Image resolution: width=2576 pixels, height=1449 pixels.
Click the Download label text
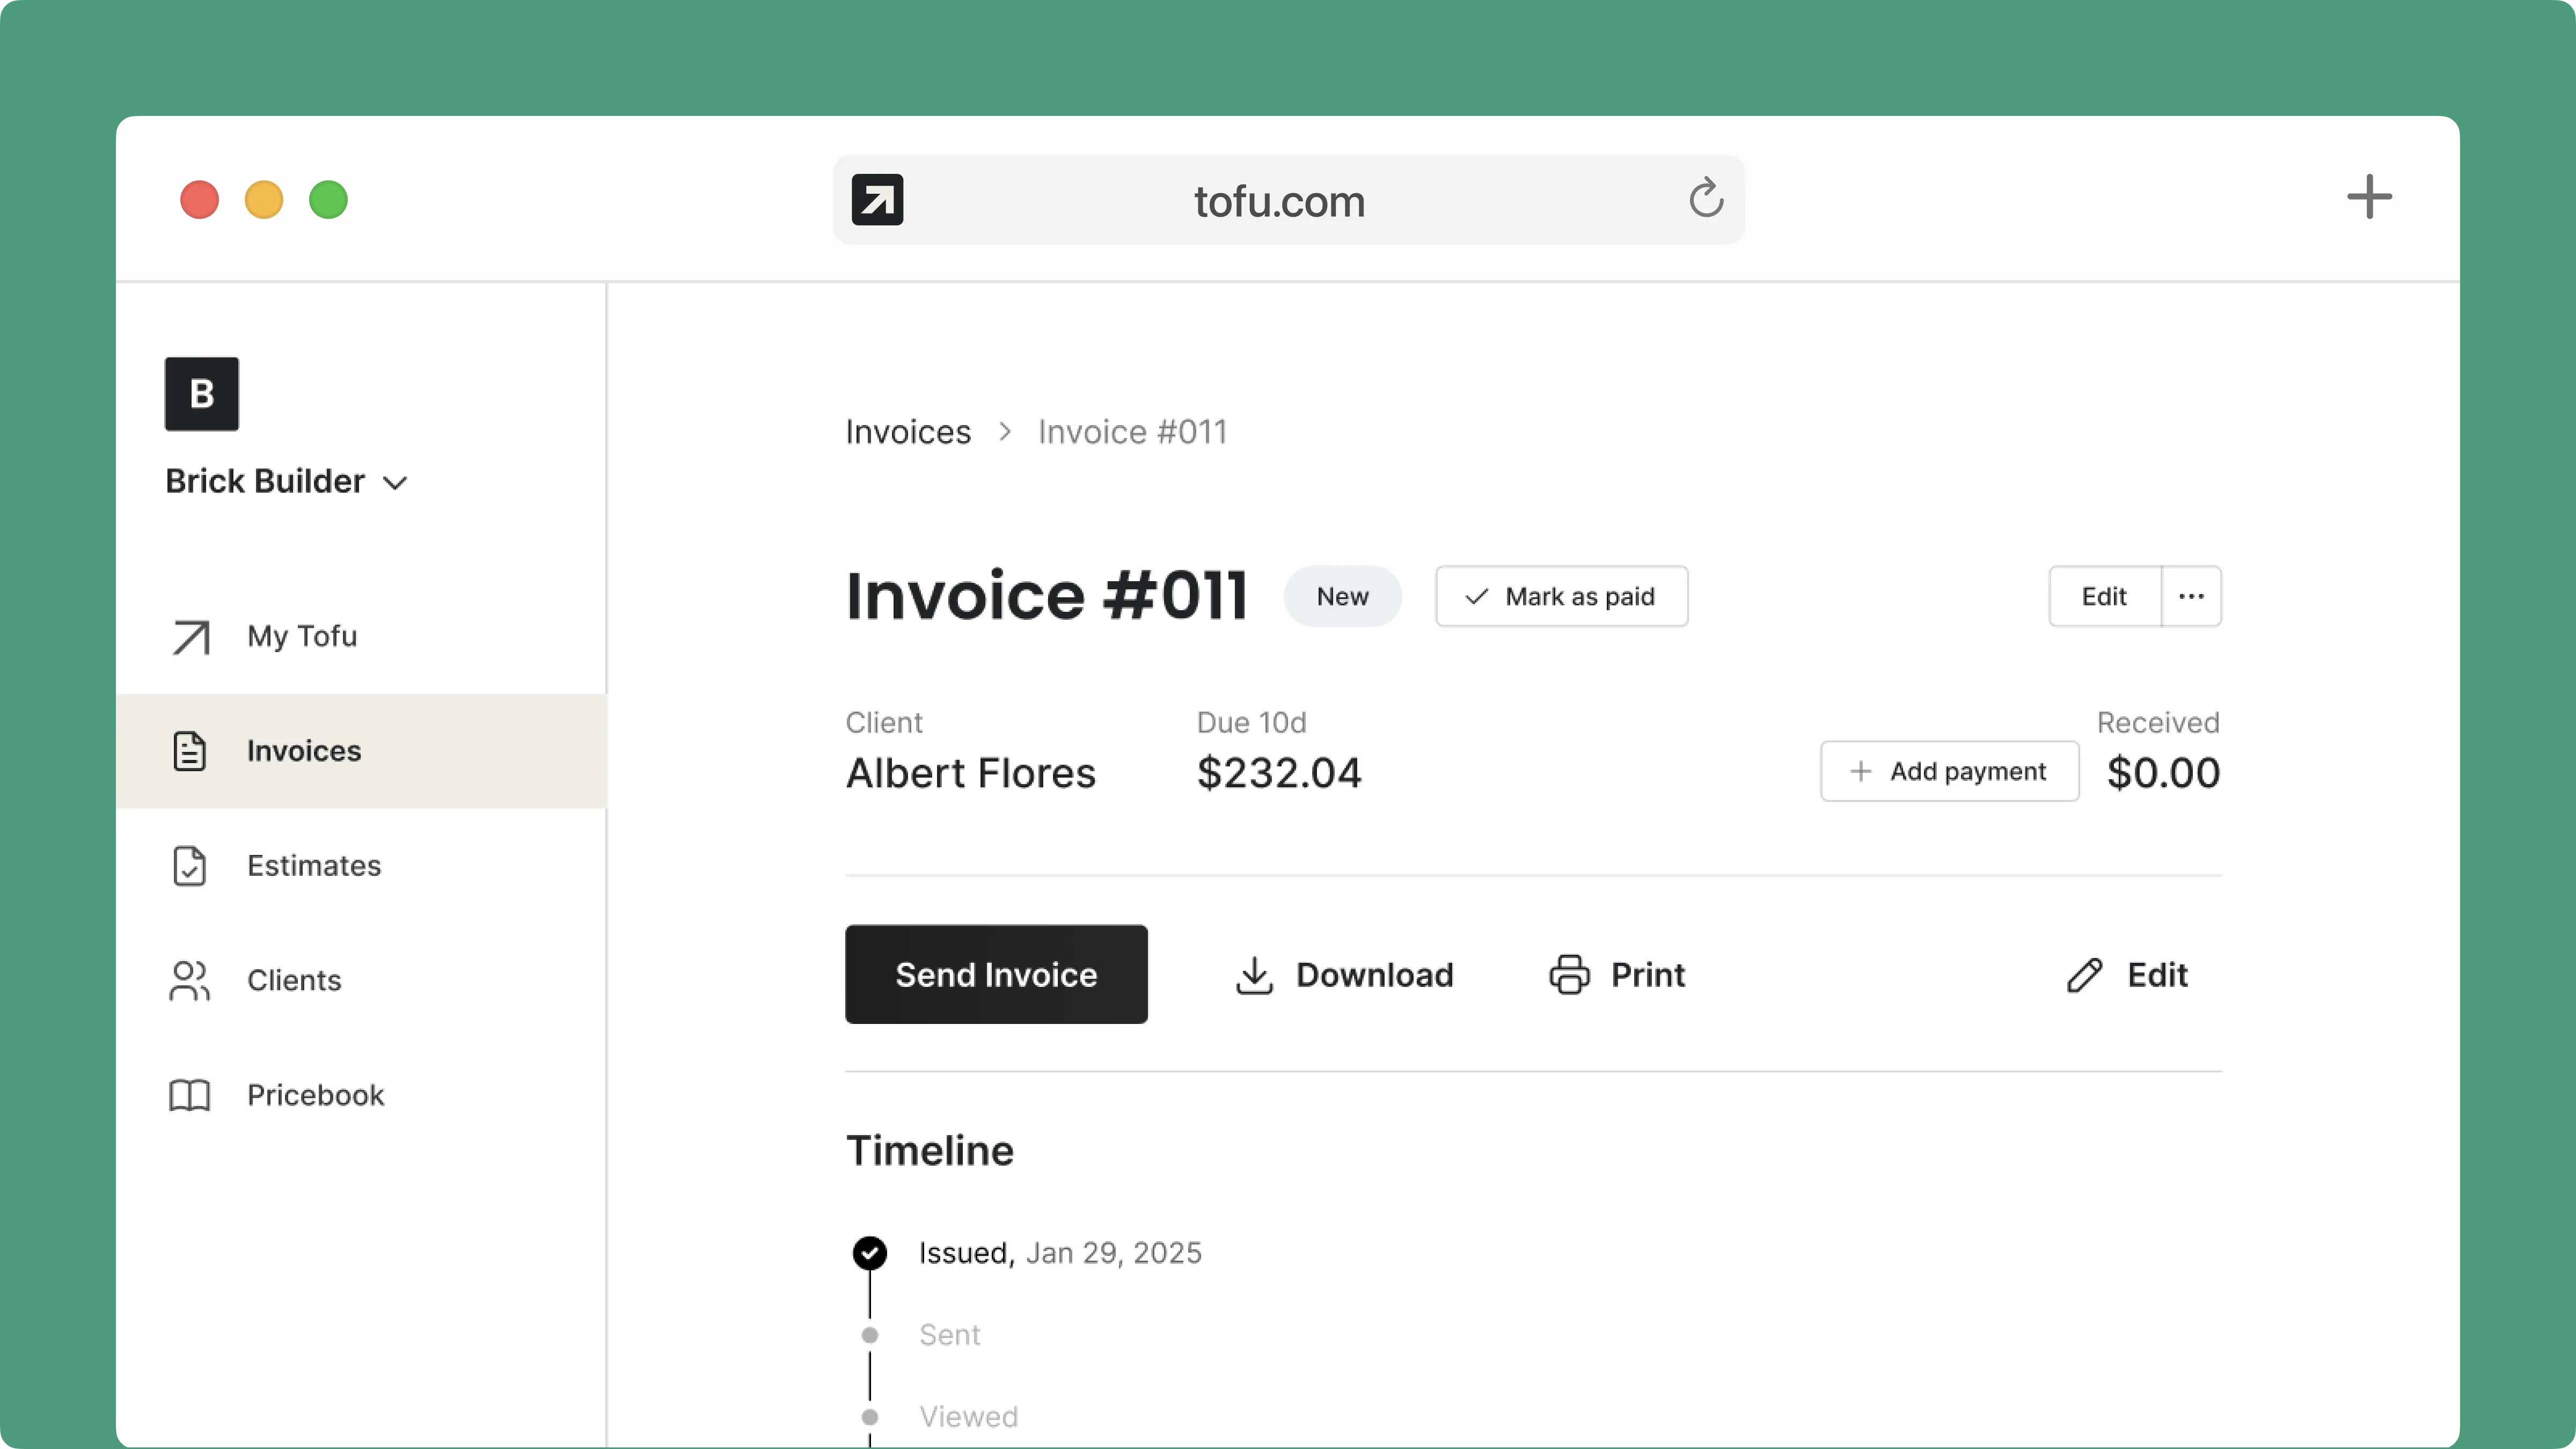[1374, 975]
